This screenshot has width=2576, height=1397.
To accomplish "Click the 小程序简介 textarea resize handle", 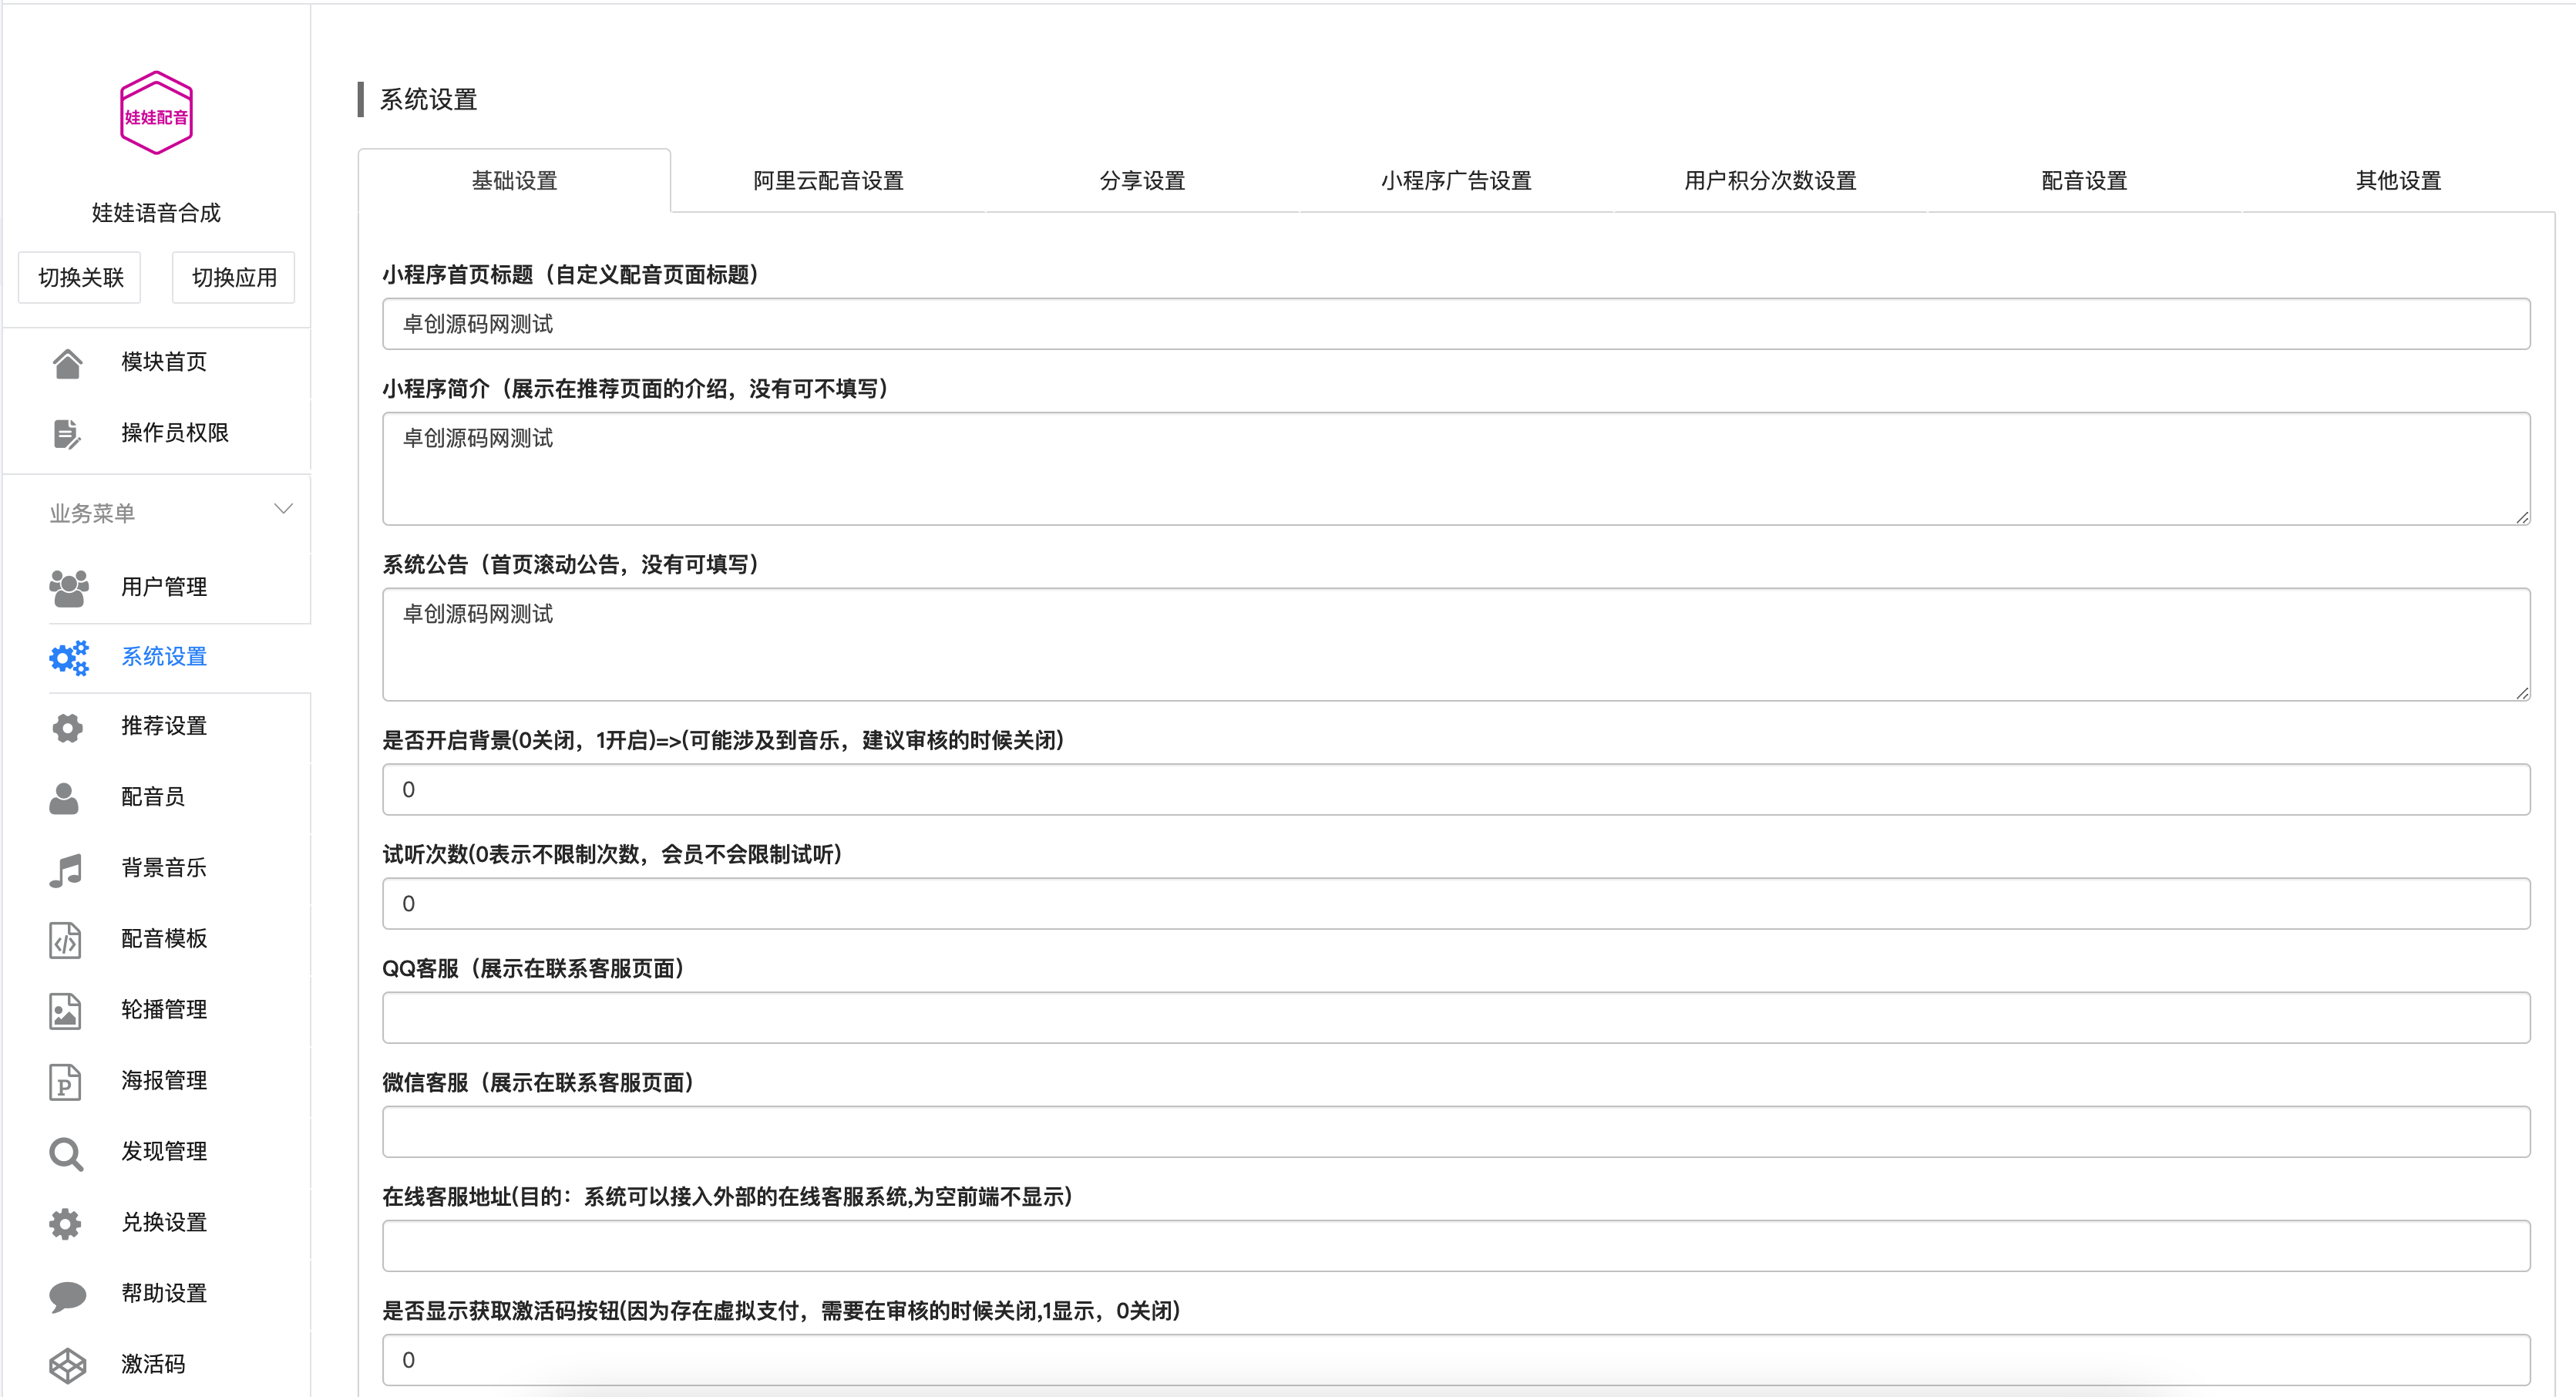I will pos(2522,517).
